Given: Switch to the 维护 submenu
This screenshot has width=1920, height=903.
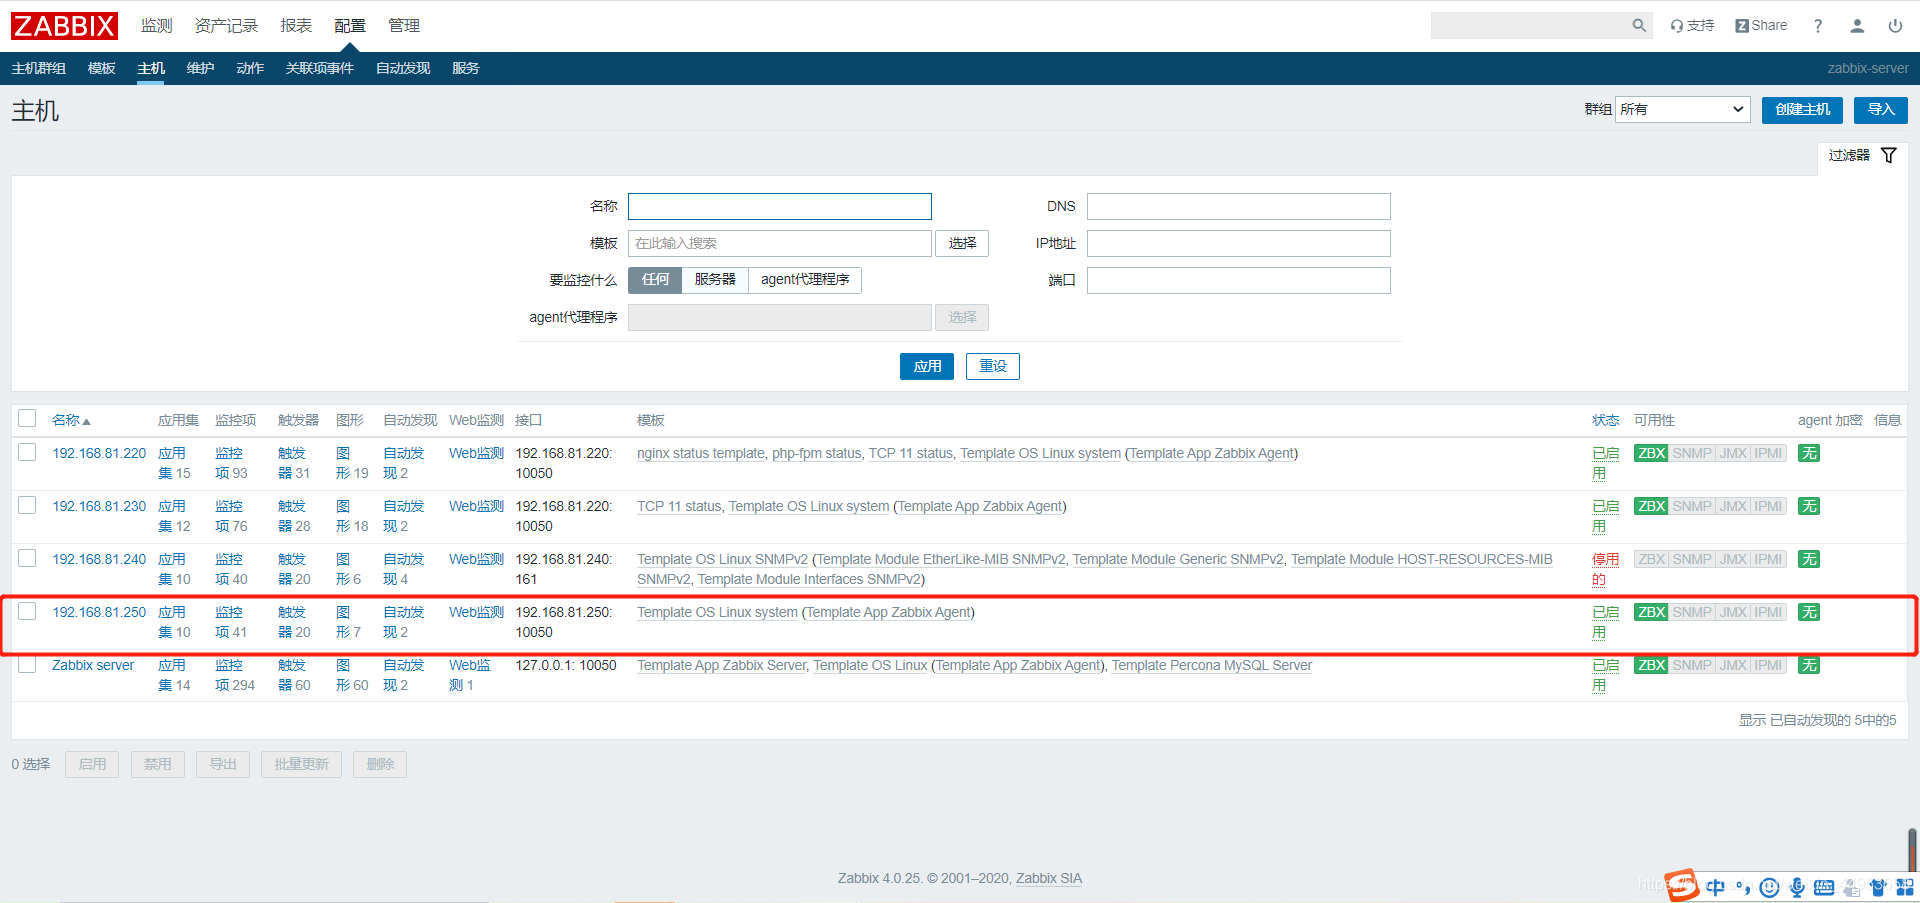Looking at the screenshot, I should point(200,68).
